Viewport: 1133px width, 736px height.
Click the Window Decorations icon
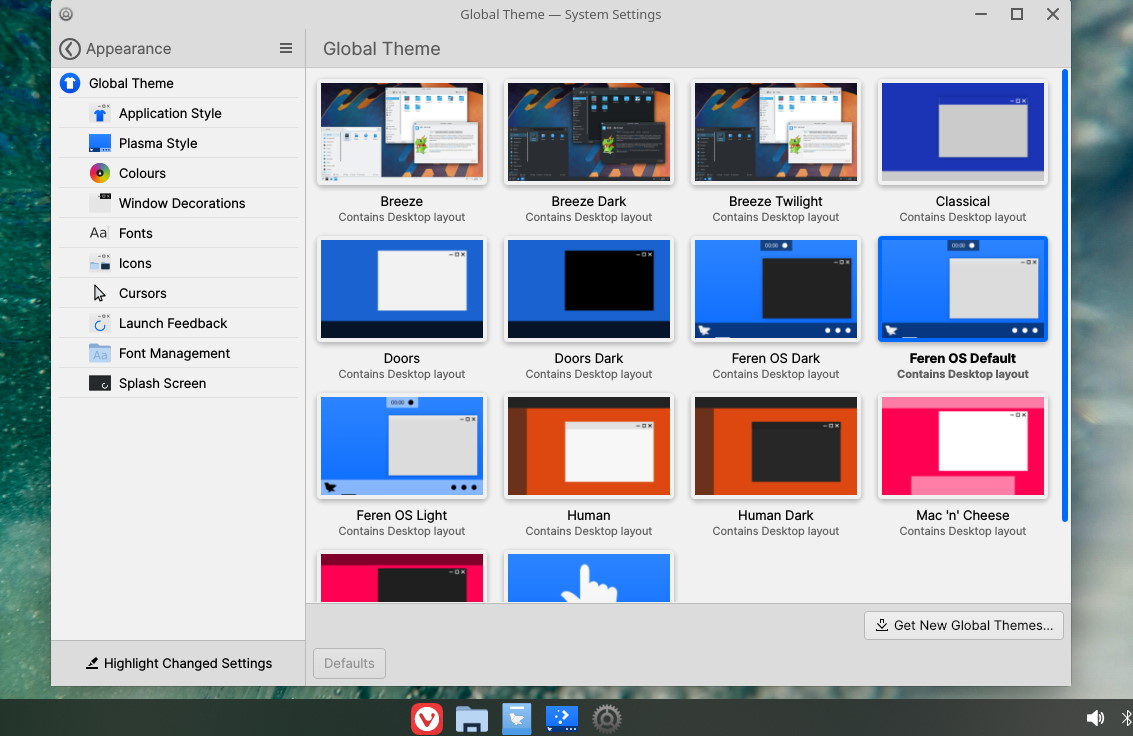click(x=100, y=203)
